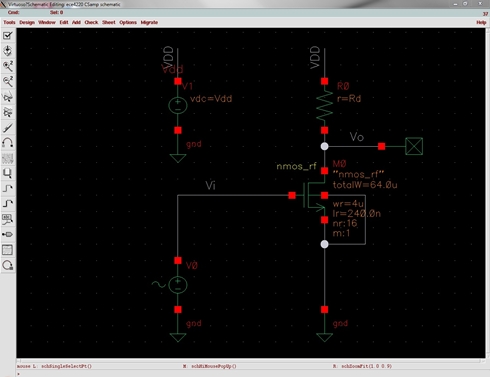Click the Repeat command icon

click(8, 265)
